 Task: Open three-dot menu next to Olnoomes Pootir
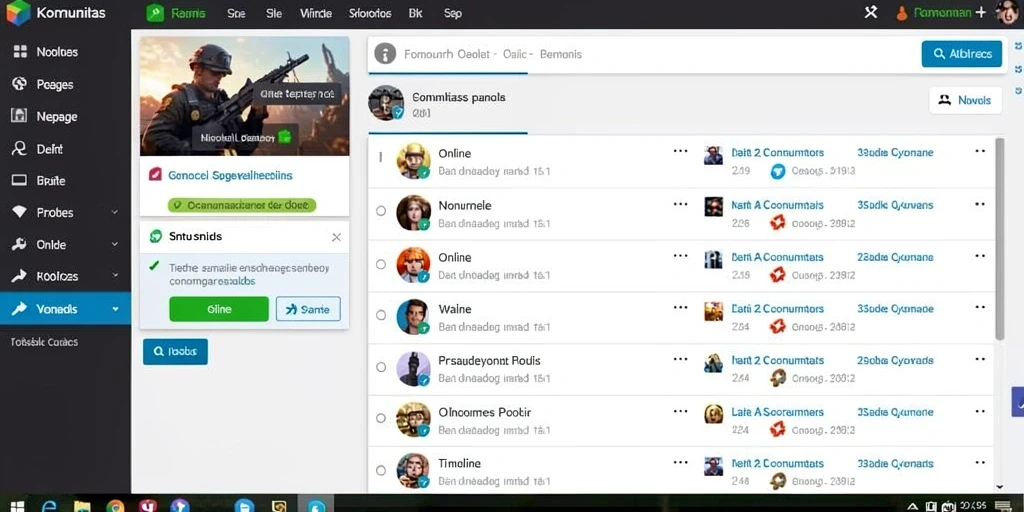(680, 411)
